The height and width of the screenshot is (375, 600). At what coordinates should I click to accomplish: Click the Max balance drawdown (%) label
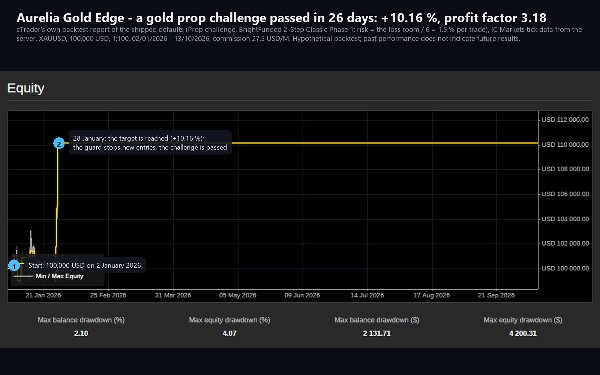tap(81, 320)
